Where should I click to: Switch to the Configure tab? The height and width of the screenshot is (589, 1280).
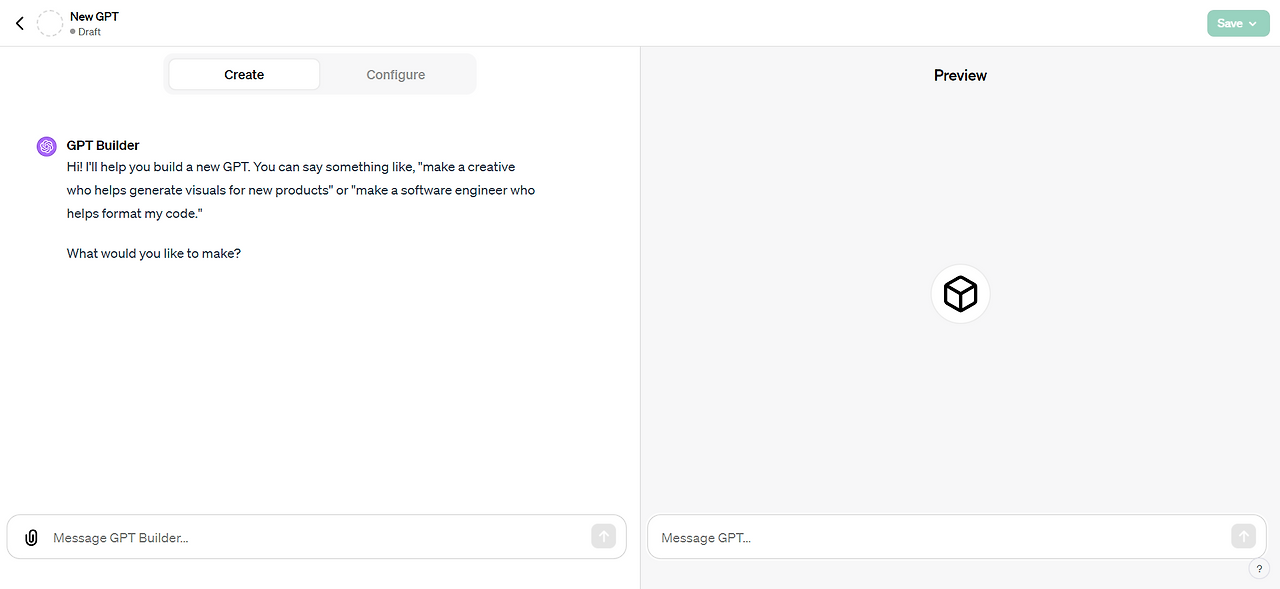tap(395, 74)
